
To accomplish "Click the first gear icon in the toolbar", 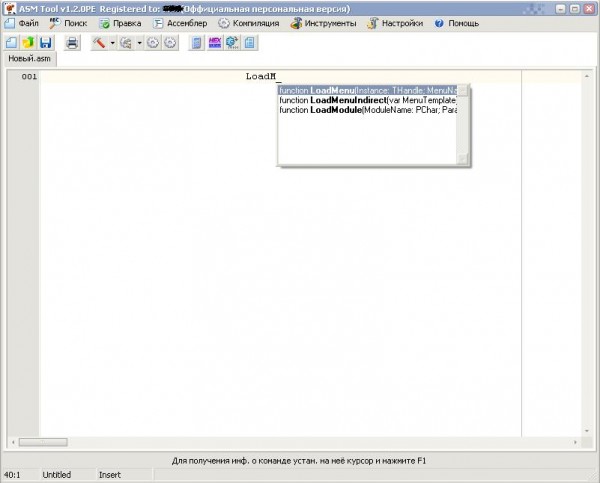I will tap(153, 43).
